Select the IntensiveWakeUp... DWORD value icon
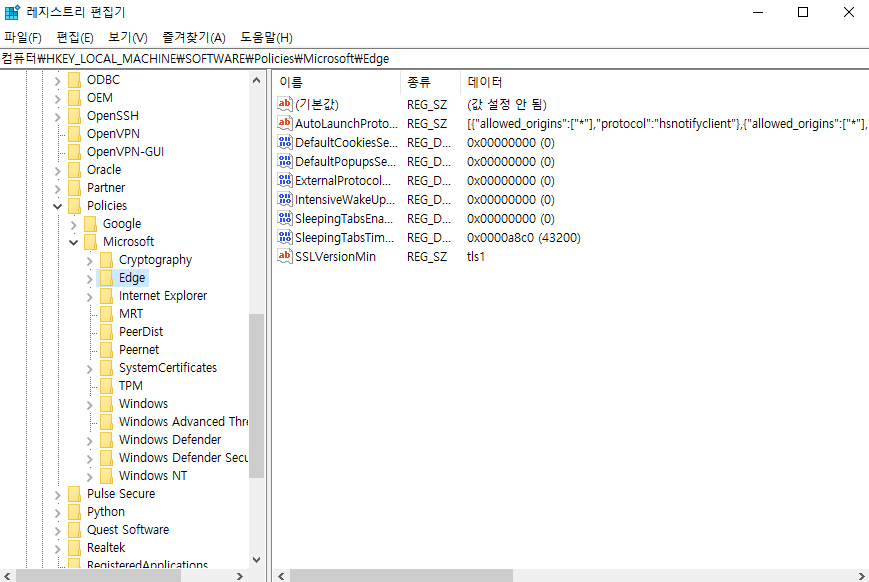This screenshot has width=869, height=582. click(x=285, y=199)
